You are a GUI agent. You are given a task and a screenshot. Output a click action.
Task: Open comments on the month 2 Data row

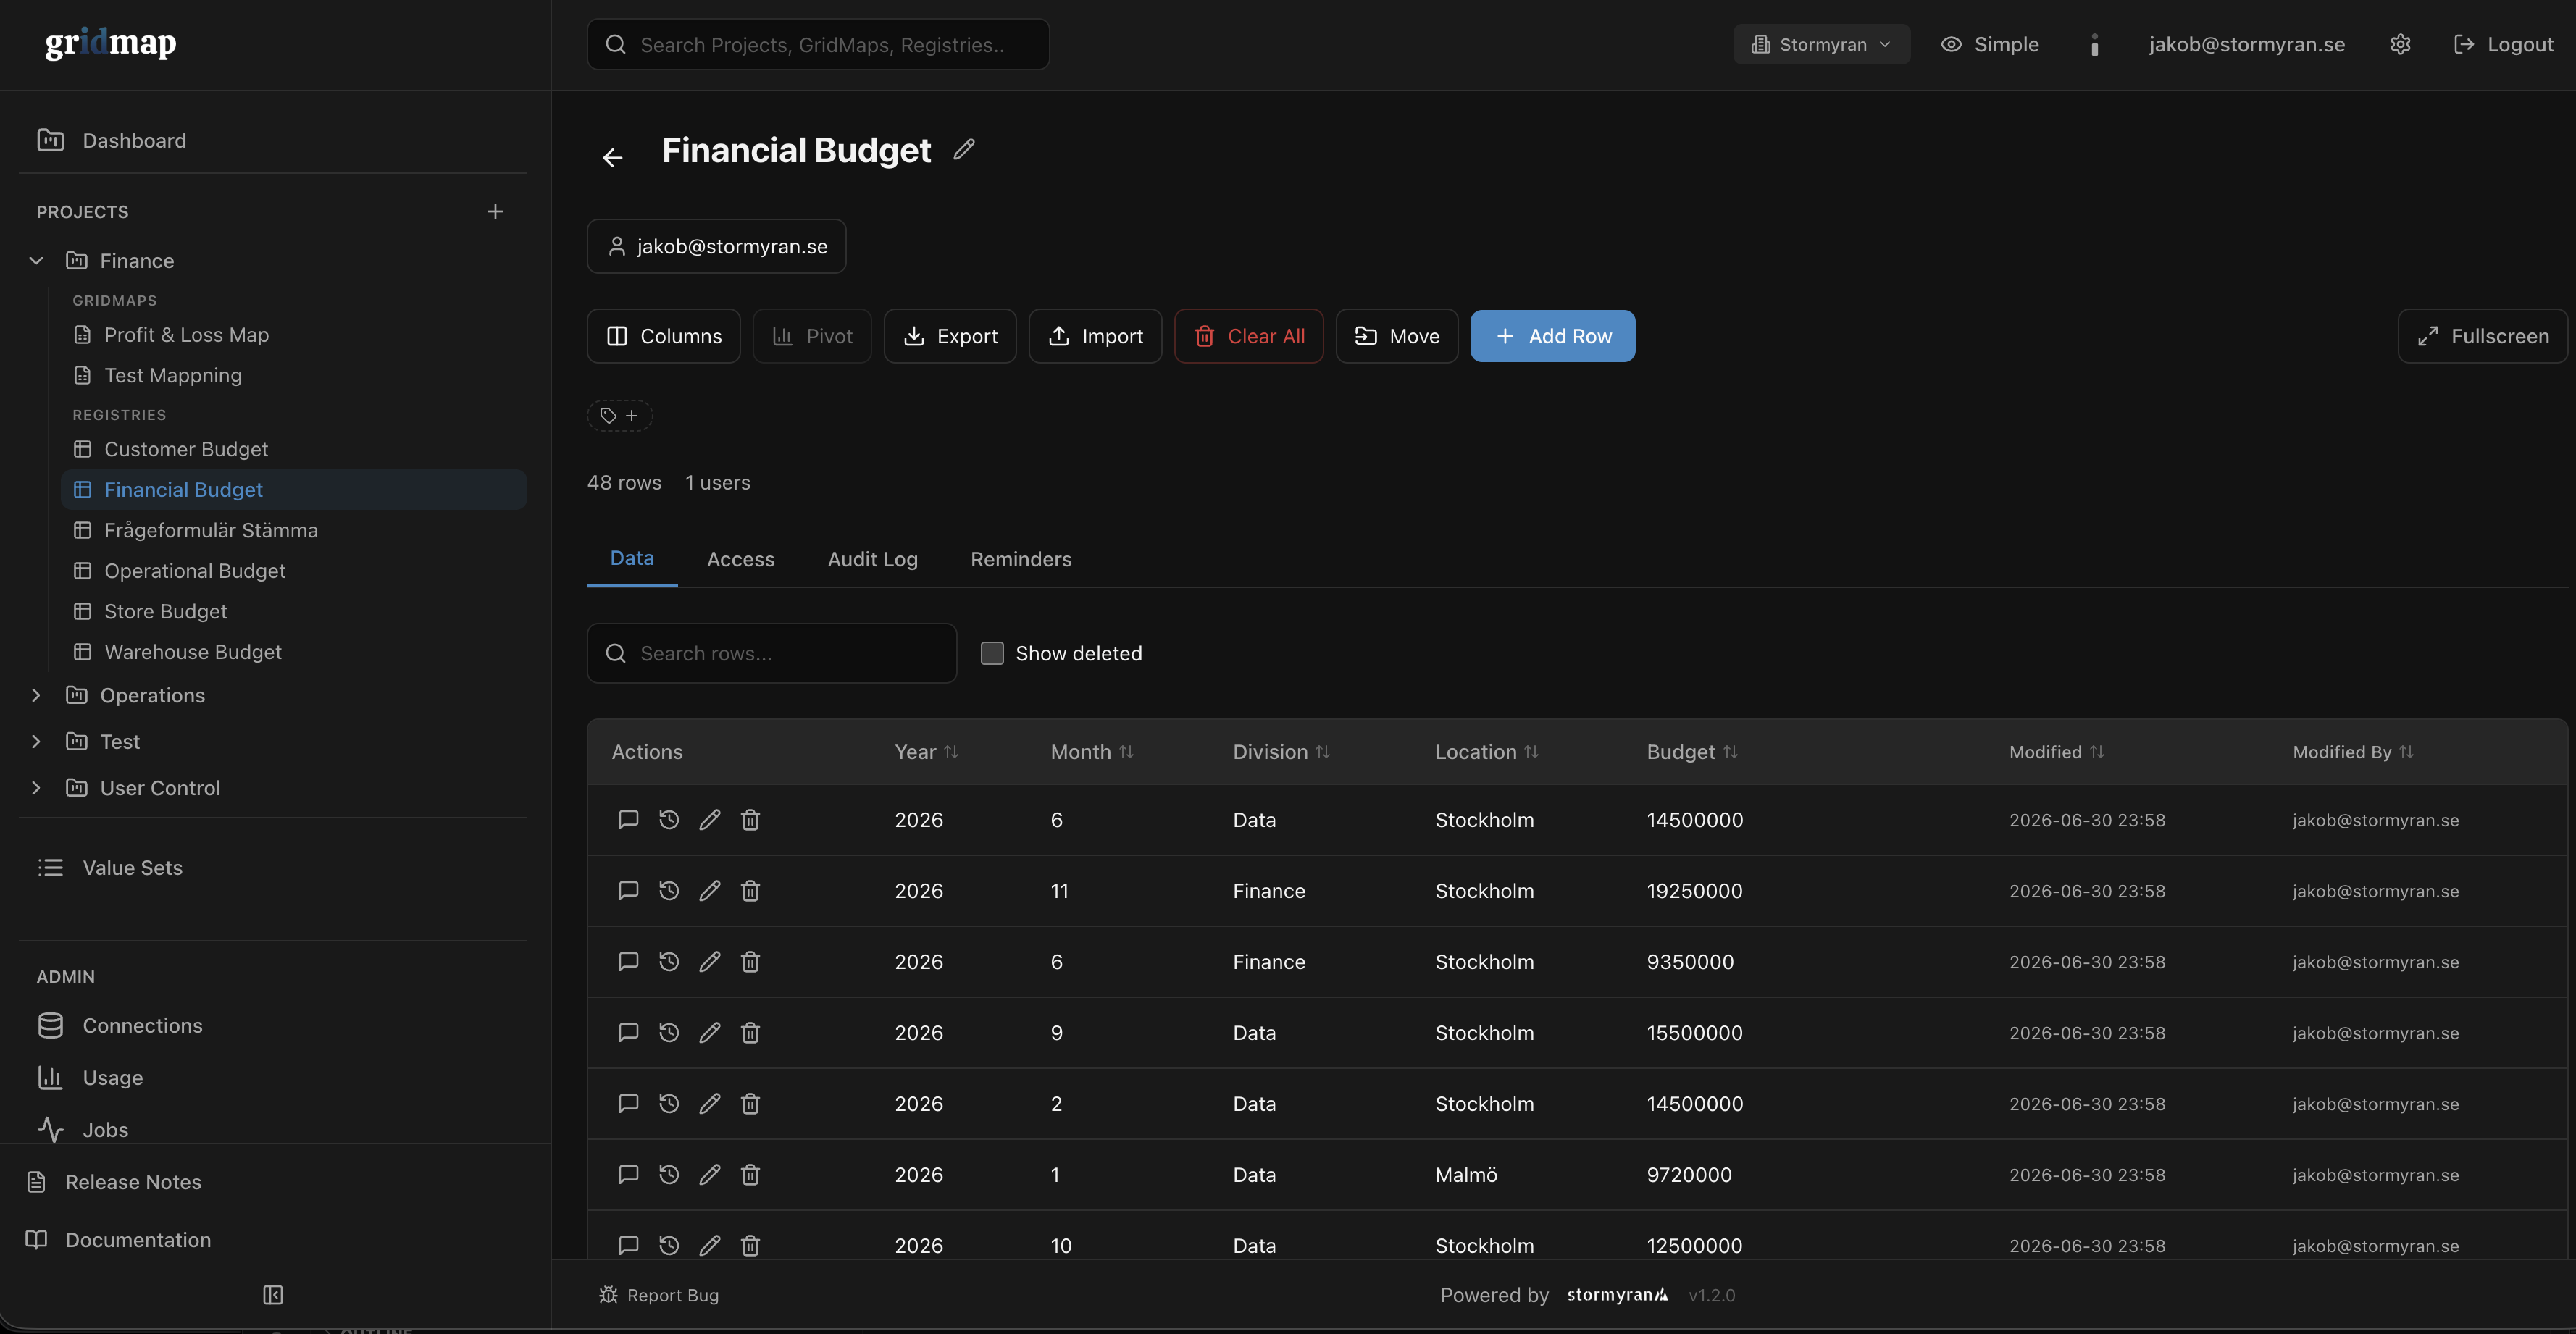pyautogui.click(x=628, y=1104)
